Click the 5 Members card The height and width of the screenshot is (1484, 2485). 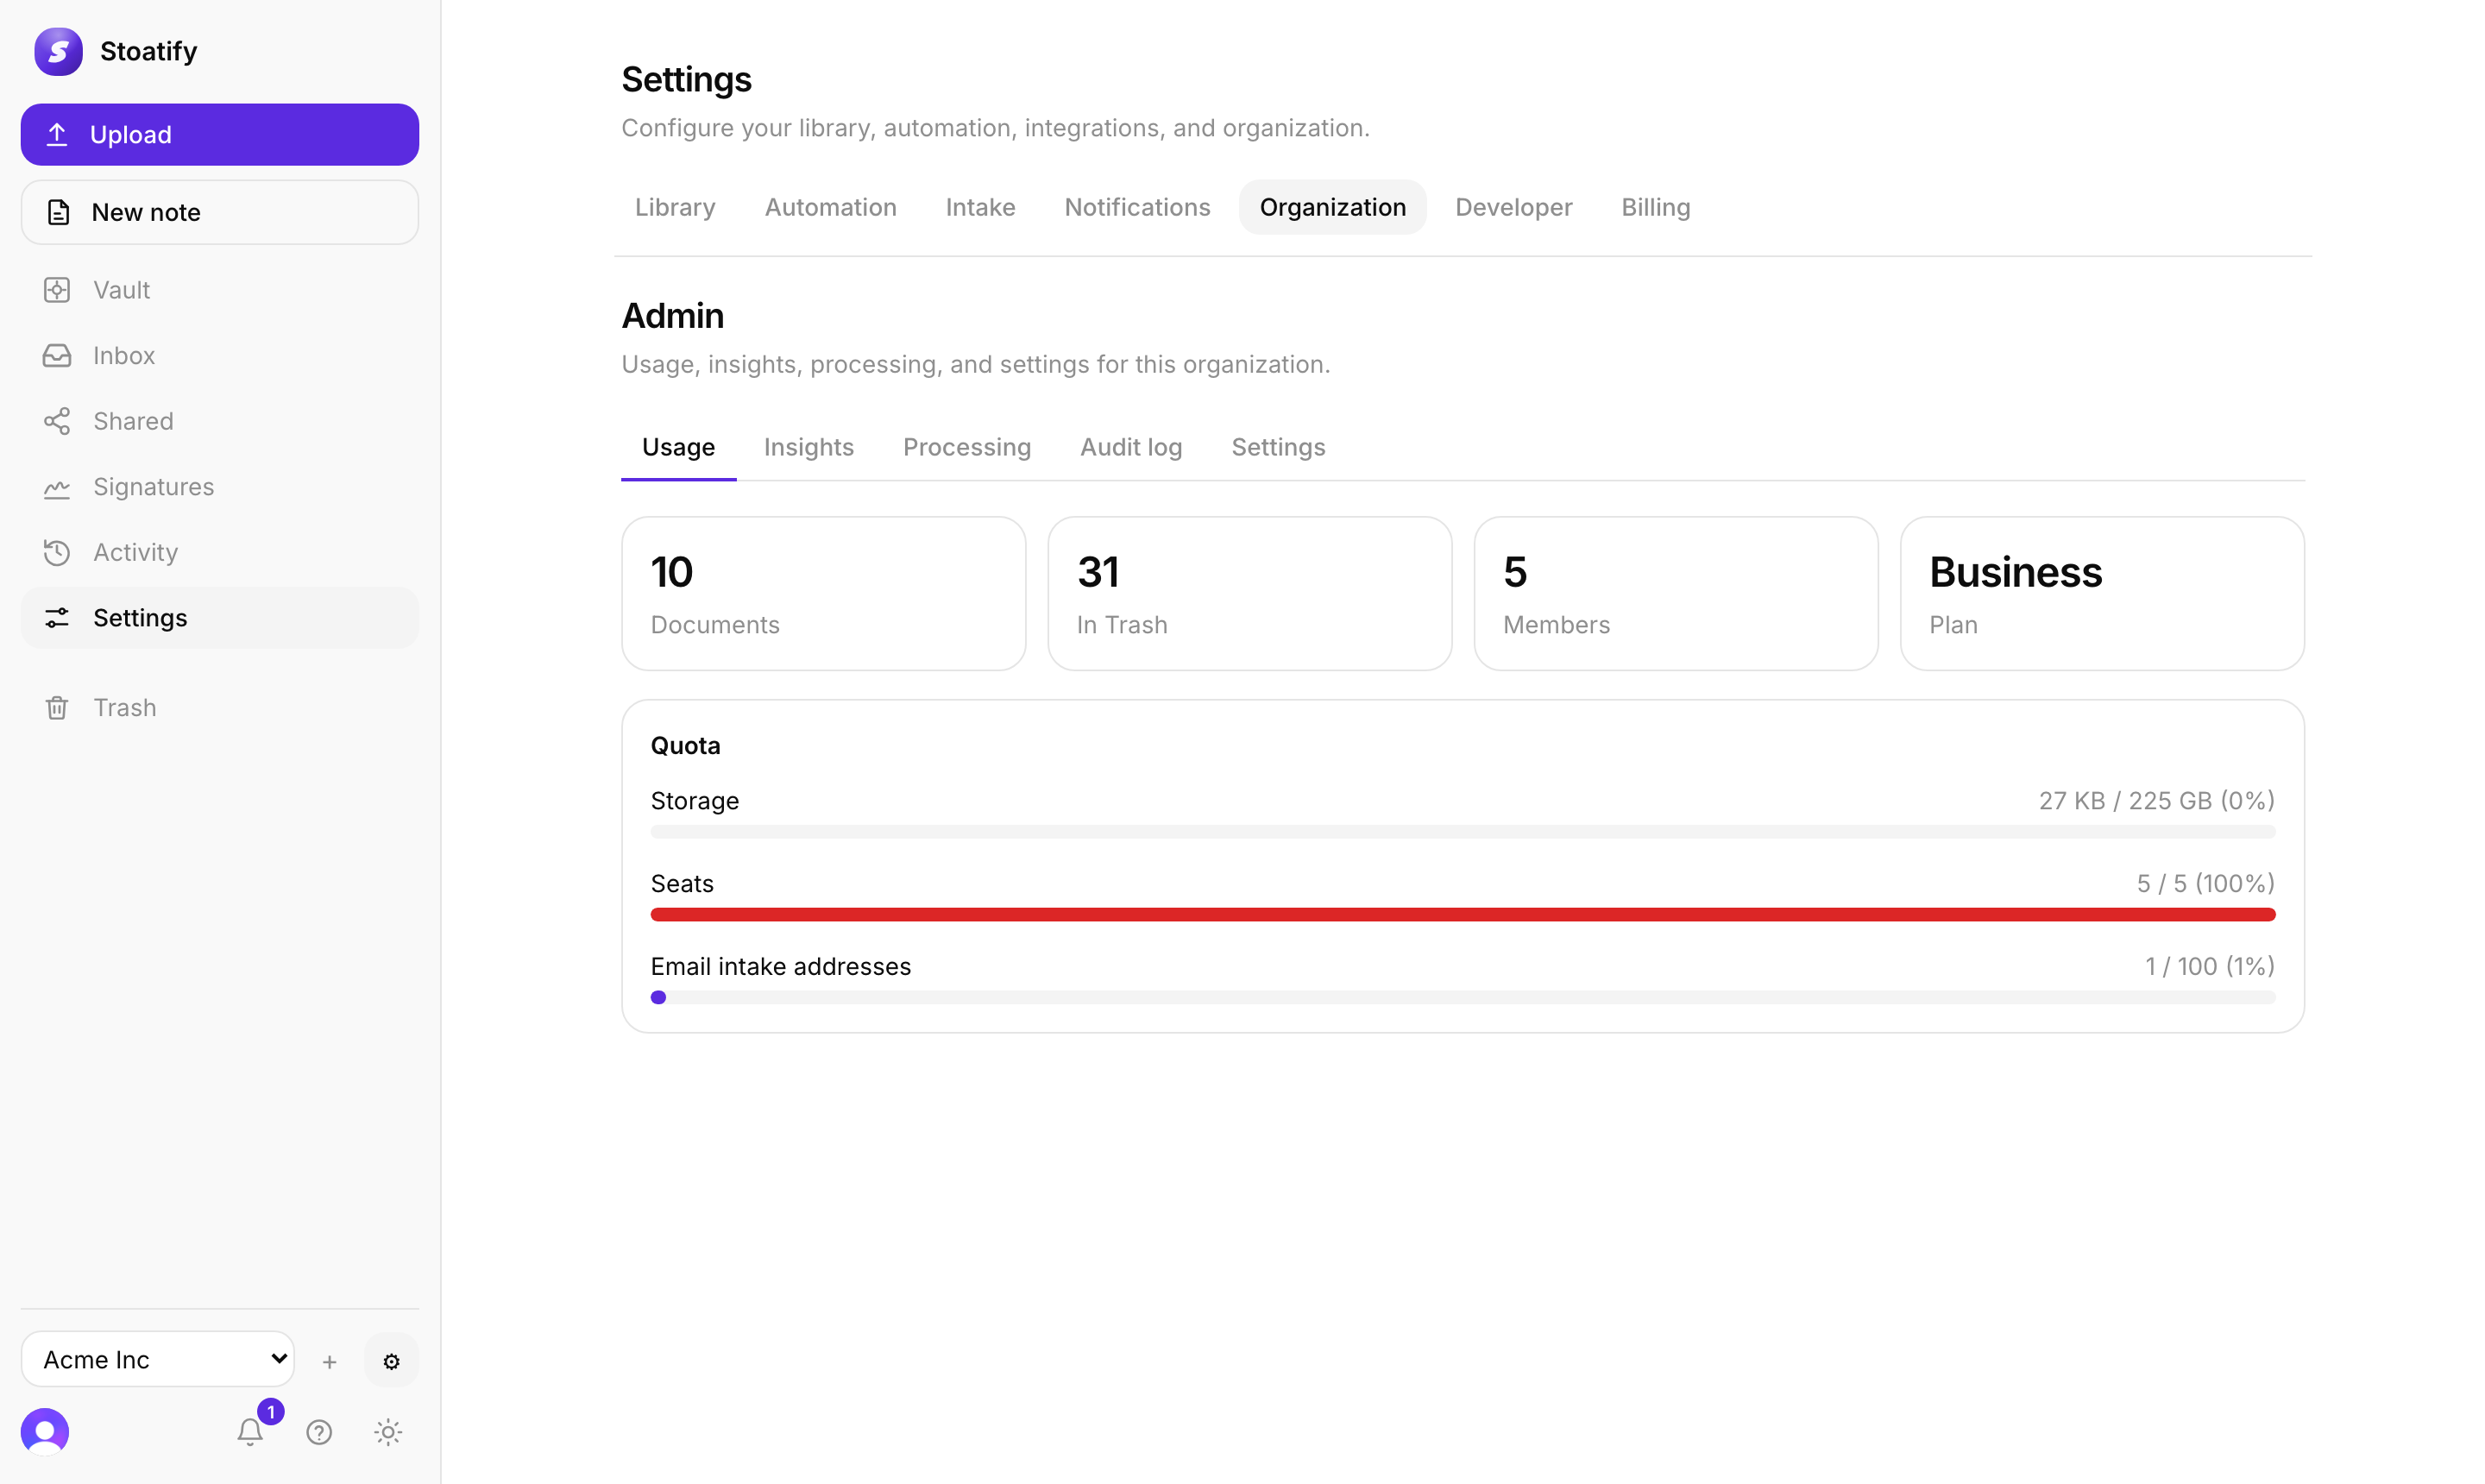[1675, 593]
